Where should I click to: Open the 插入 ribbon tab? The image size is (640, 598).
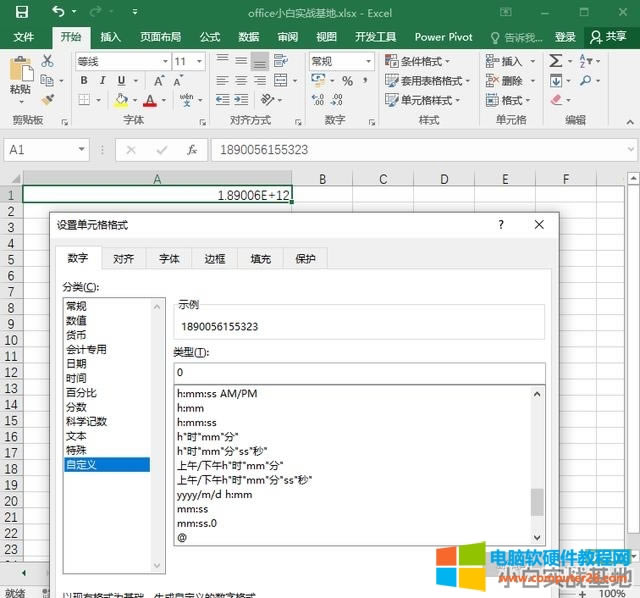110,37
